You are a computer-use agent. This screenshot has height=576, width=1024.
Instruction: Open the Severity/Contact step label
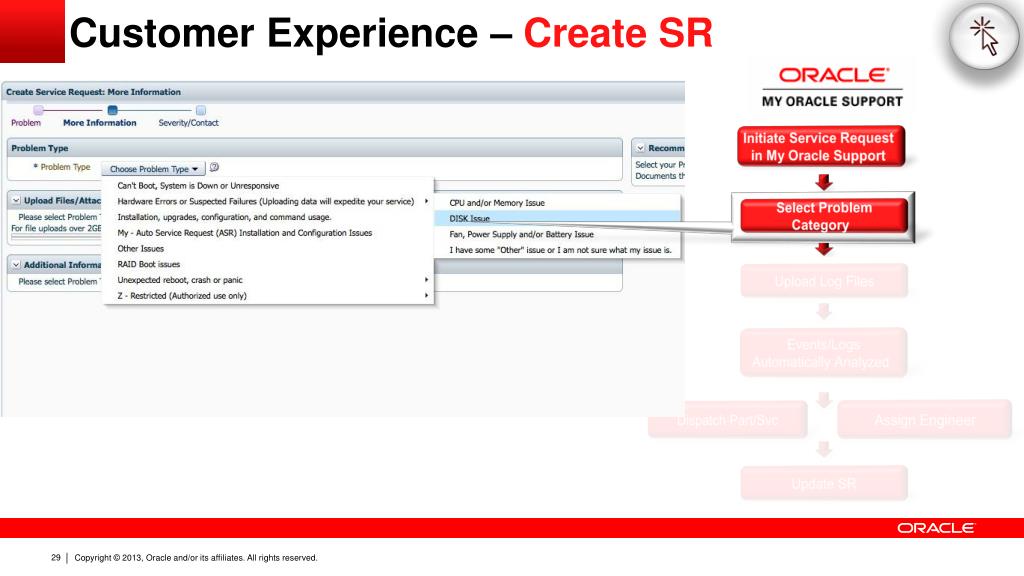coord(189,123)
